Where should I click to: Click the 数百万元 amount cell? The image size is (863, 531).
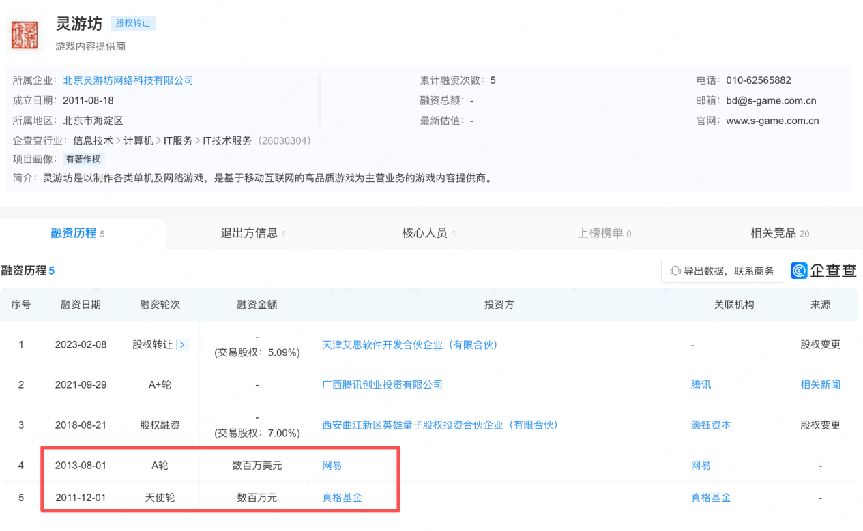click(x=256, y=497)
